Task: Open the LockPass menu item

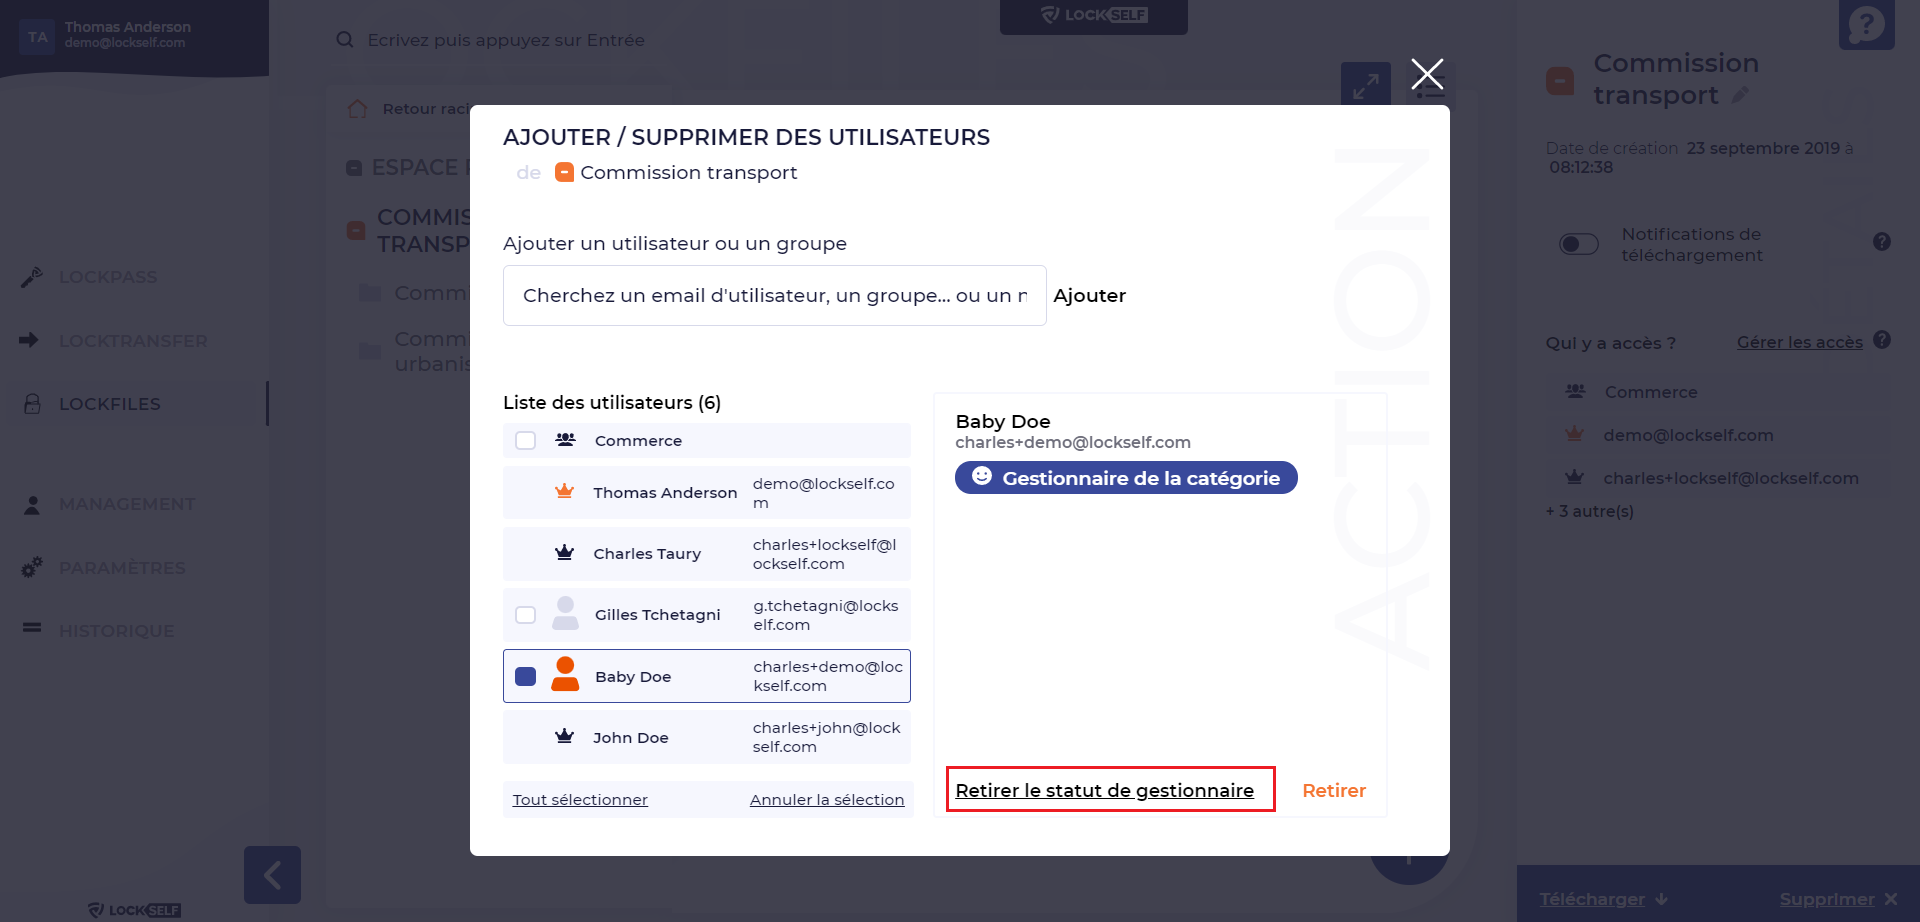Action: (108, 277)
